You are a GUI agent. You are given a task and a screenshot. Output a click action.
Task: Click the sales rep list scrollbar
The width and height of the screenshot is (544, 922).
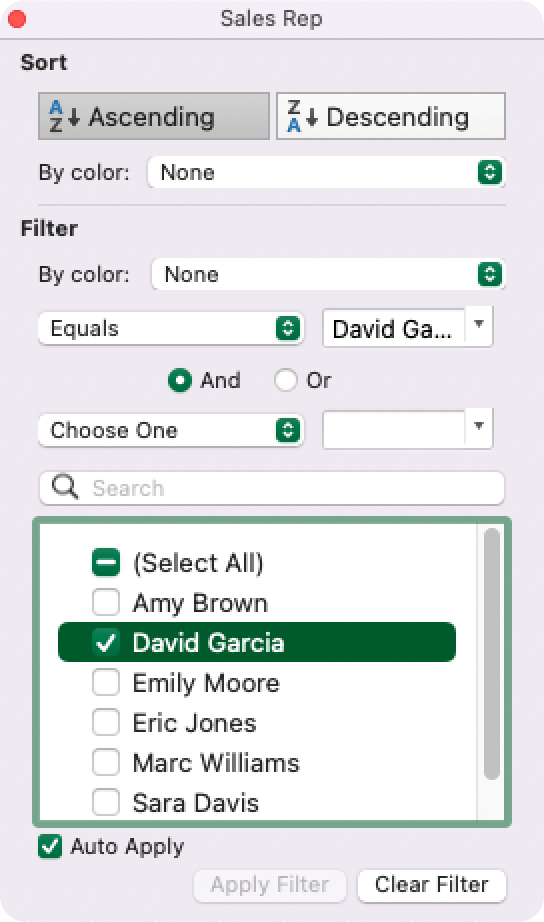tap(492, 654)
